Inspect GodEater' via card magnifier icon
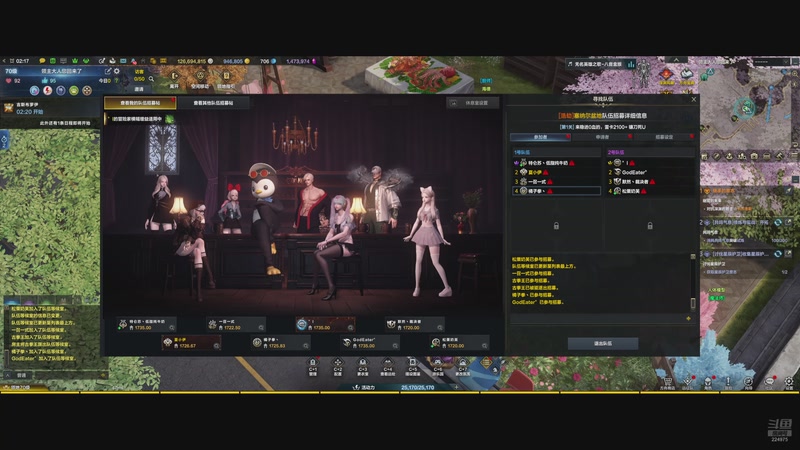Viewport: 800px width, 450px height. (x=395, y=346)
